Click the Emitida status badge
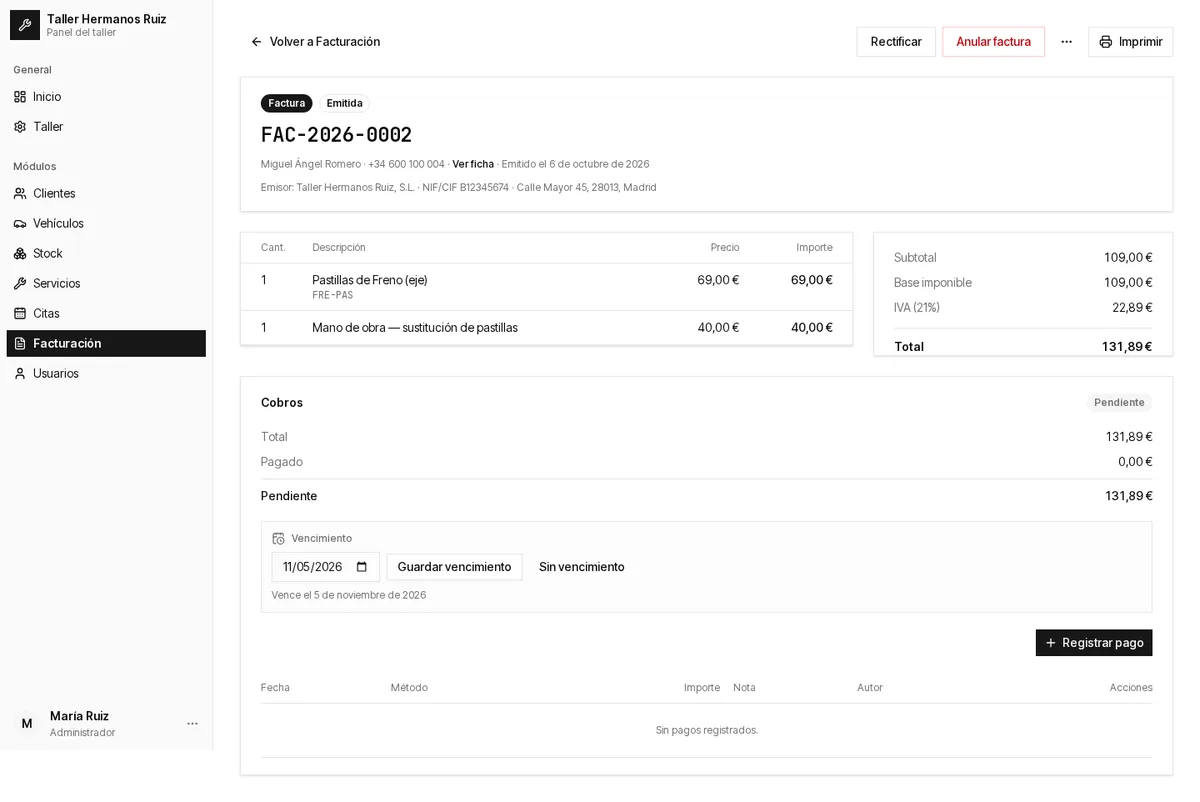Viewport: 1200px width, 802px height. [x=345, y=103]
